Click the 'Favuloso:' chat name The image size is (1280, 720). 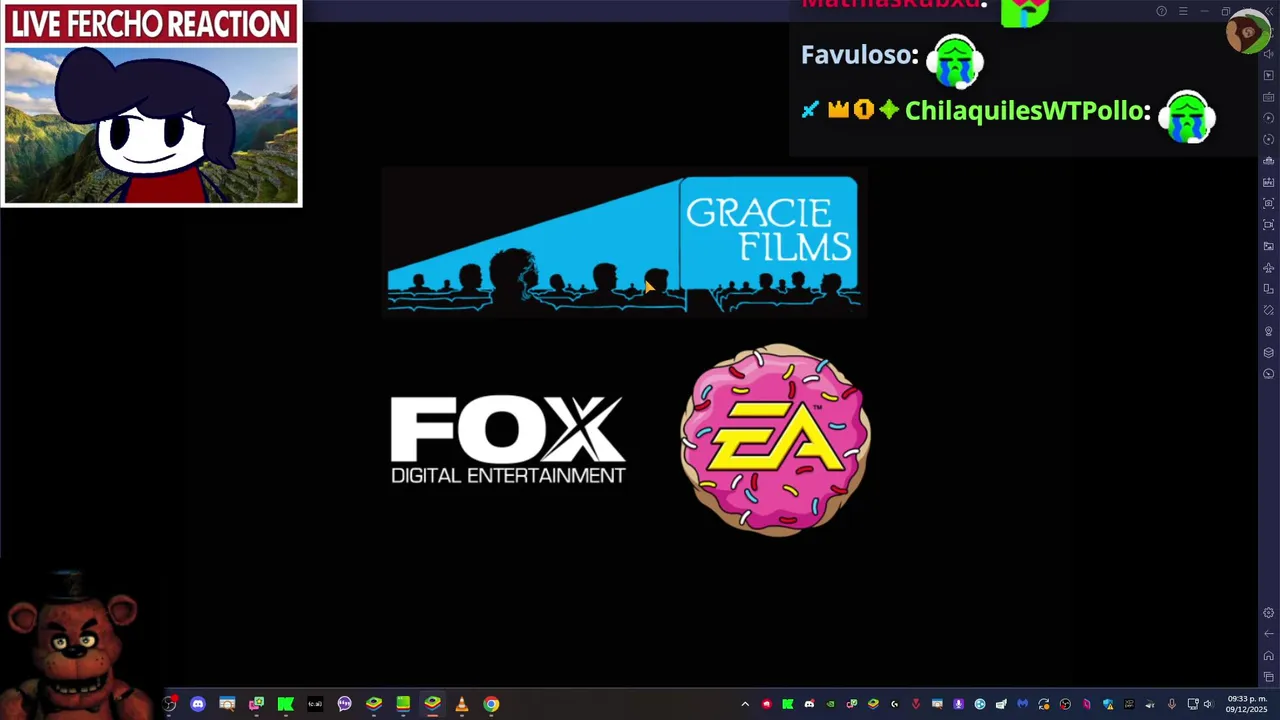pos(859,55)
